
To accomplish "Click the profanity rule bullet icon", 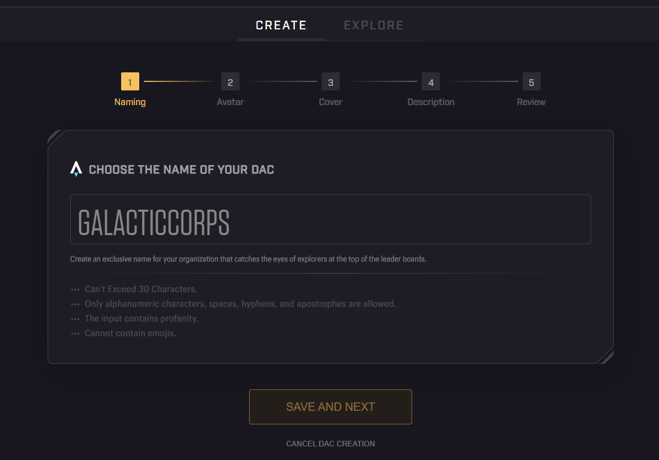I will click(75, 319).
